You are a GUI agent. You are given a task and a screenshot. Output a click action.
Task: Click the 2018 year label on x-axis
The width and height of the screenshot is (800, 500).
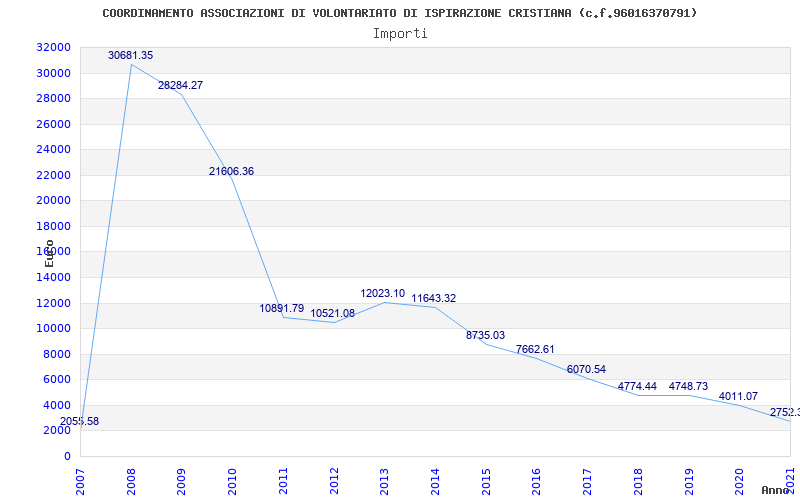coord(638,481)
